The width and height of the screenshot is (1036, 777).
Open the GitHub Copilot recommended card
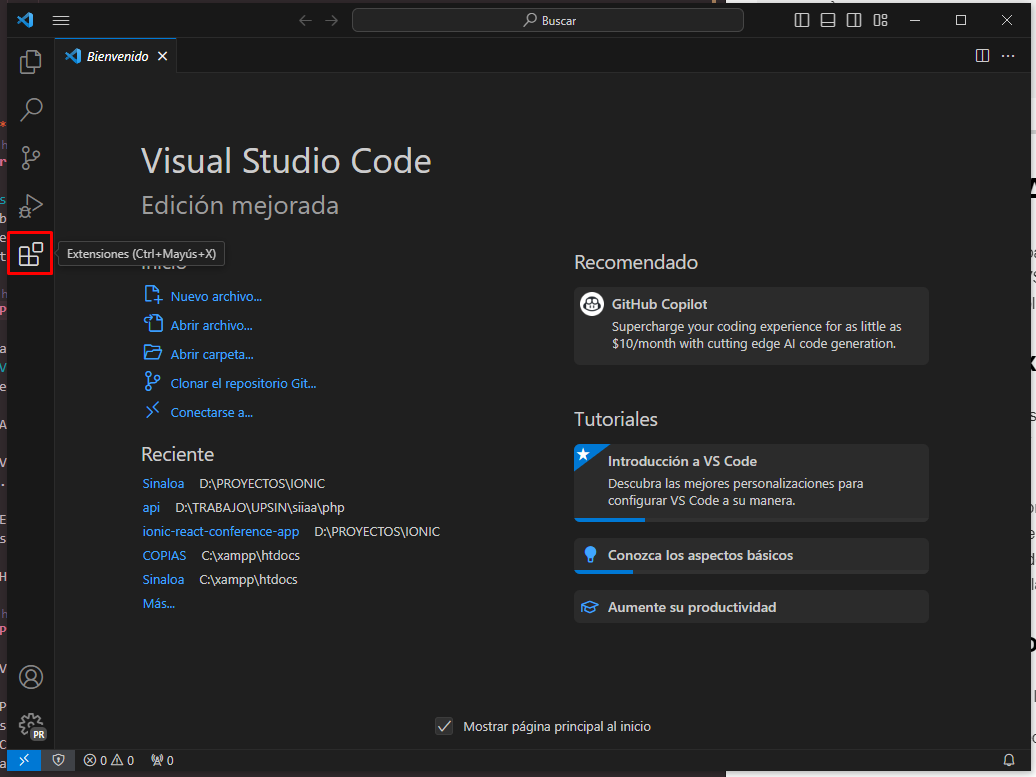(751, 326)
